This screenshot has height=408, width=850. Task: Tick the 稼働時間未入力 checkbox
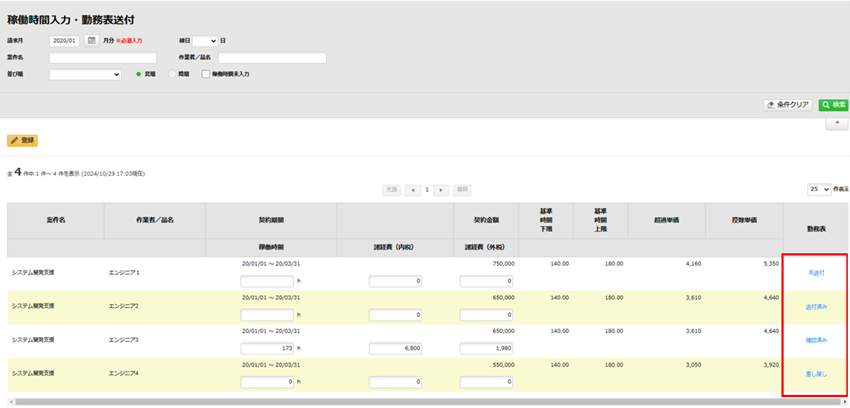(206, 74)
